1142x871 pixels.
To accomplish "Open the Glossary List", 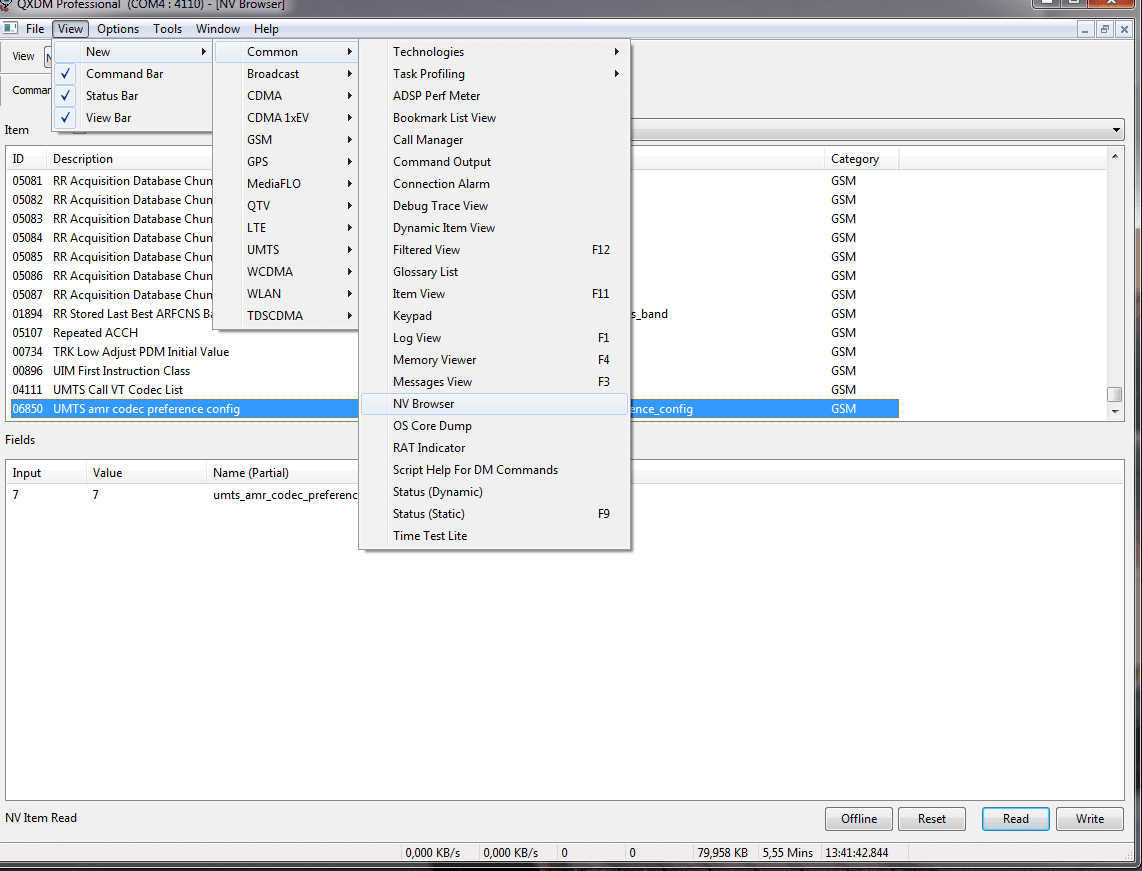I will click(495, 272).
